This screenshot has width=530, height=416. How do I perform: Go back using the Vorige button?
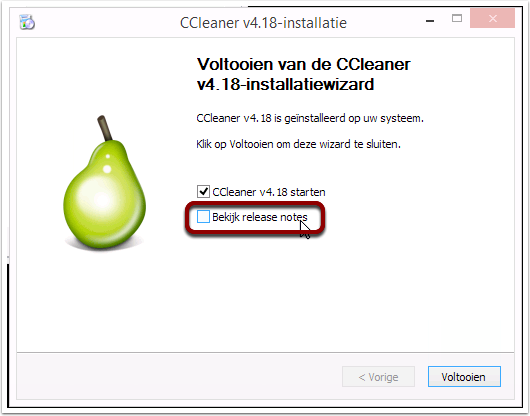(378, 376)
